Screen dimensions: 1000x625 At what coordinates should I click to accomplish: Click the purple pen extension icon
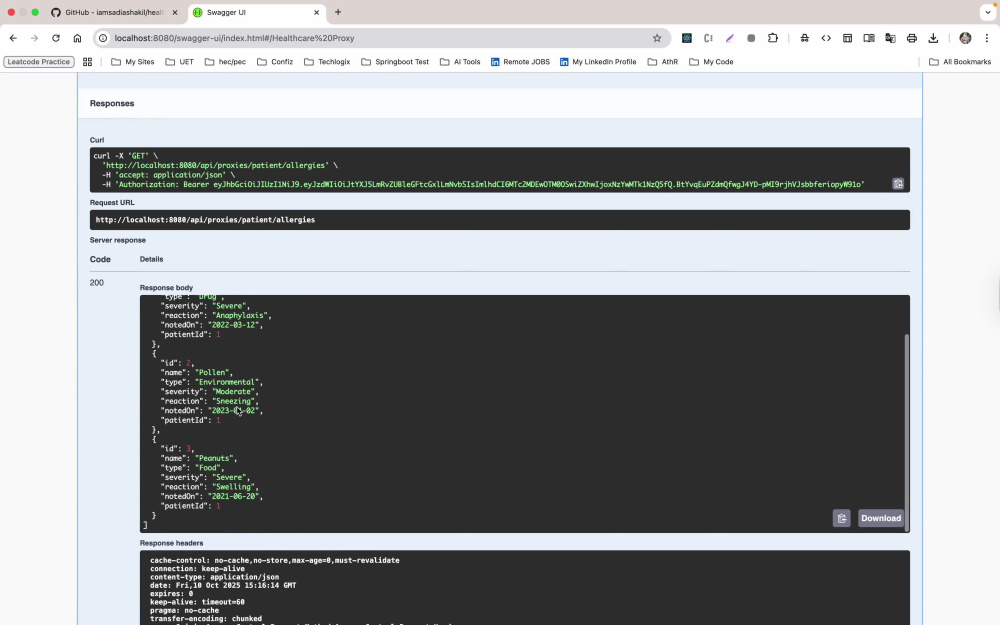(730, 38)
